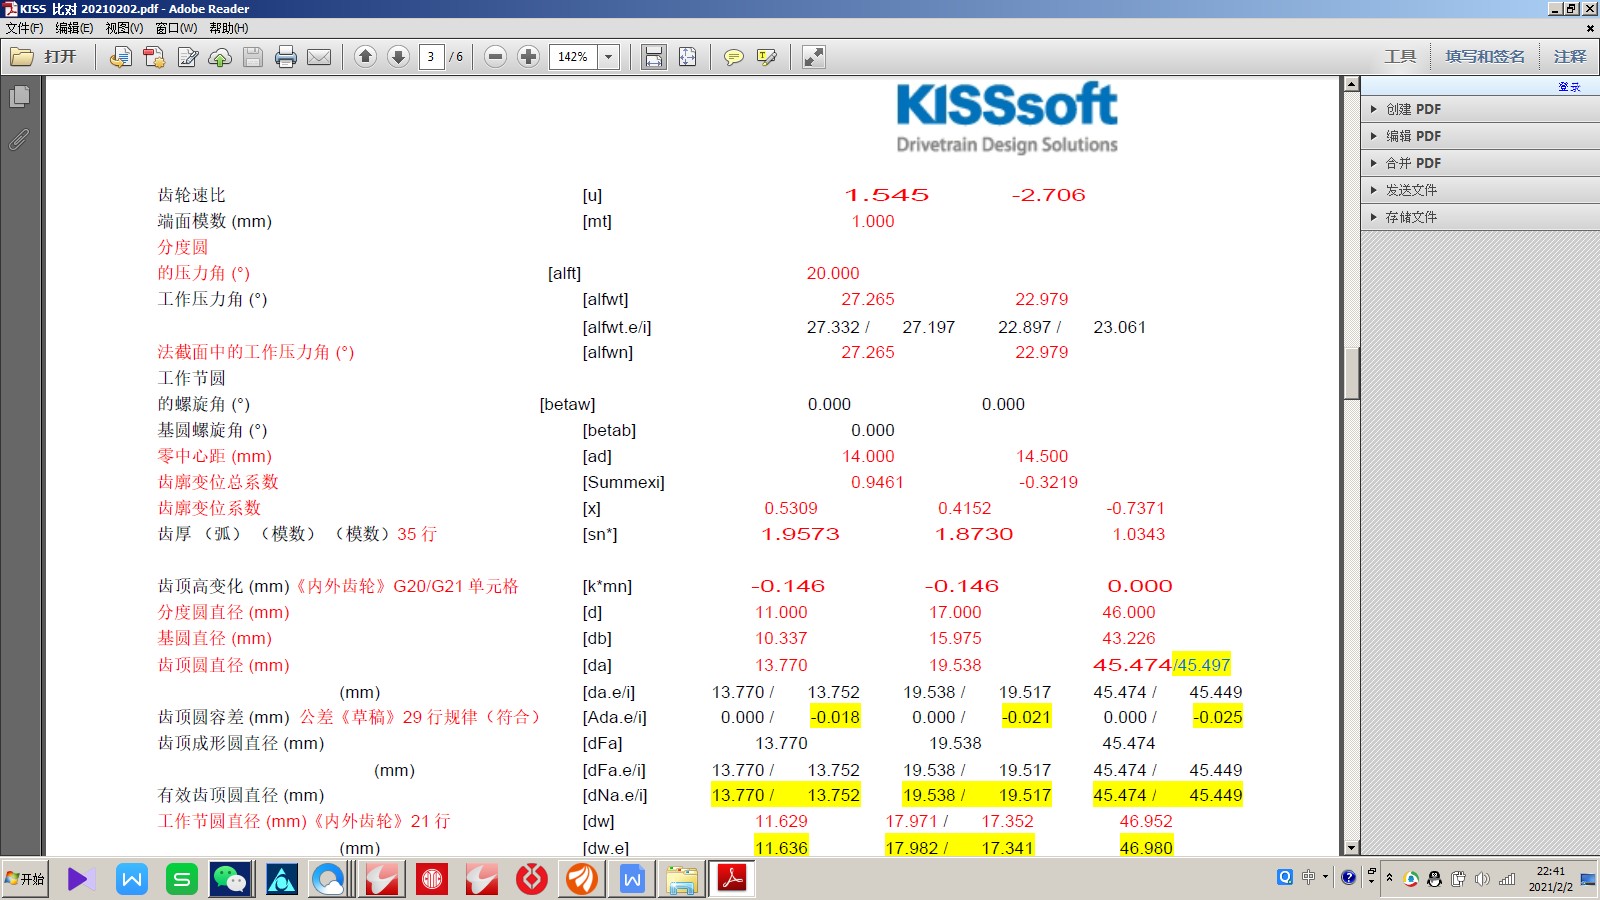The image size is (1600, 900).
Task: Open the 文件(F) menu
Action: pos(24,28)
